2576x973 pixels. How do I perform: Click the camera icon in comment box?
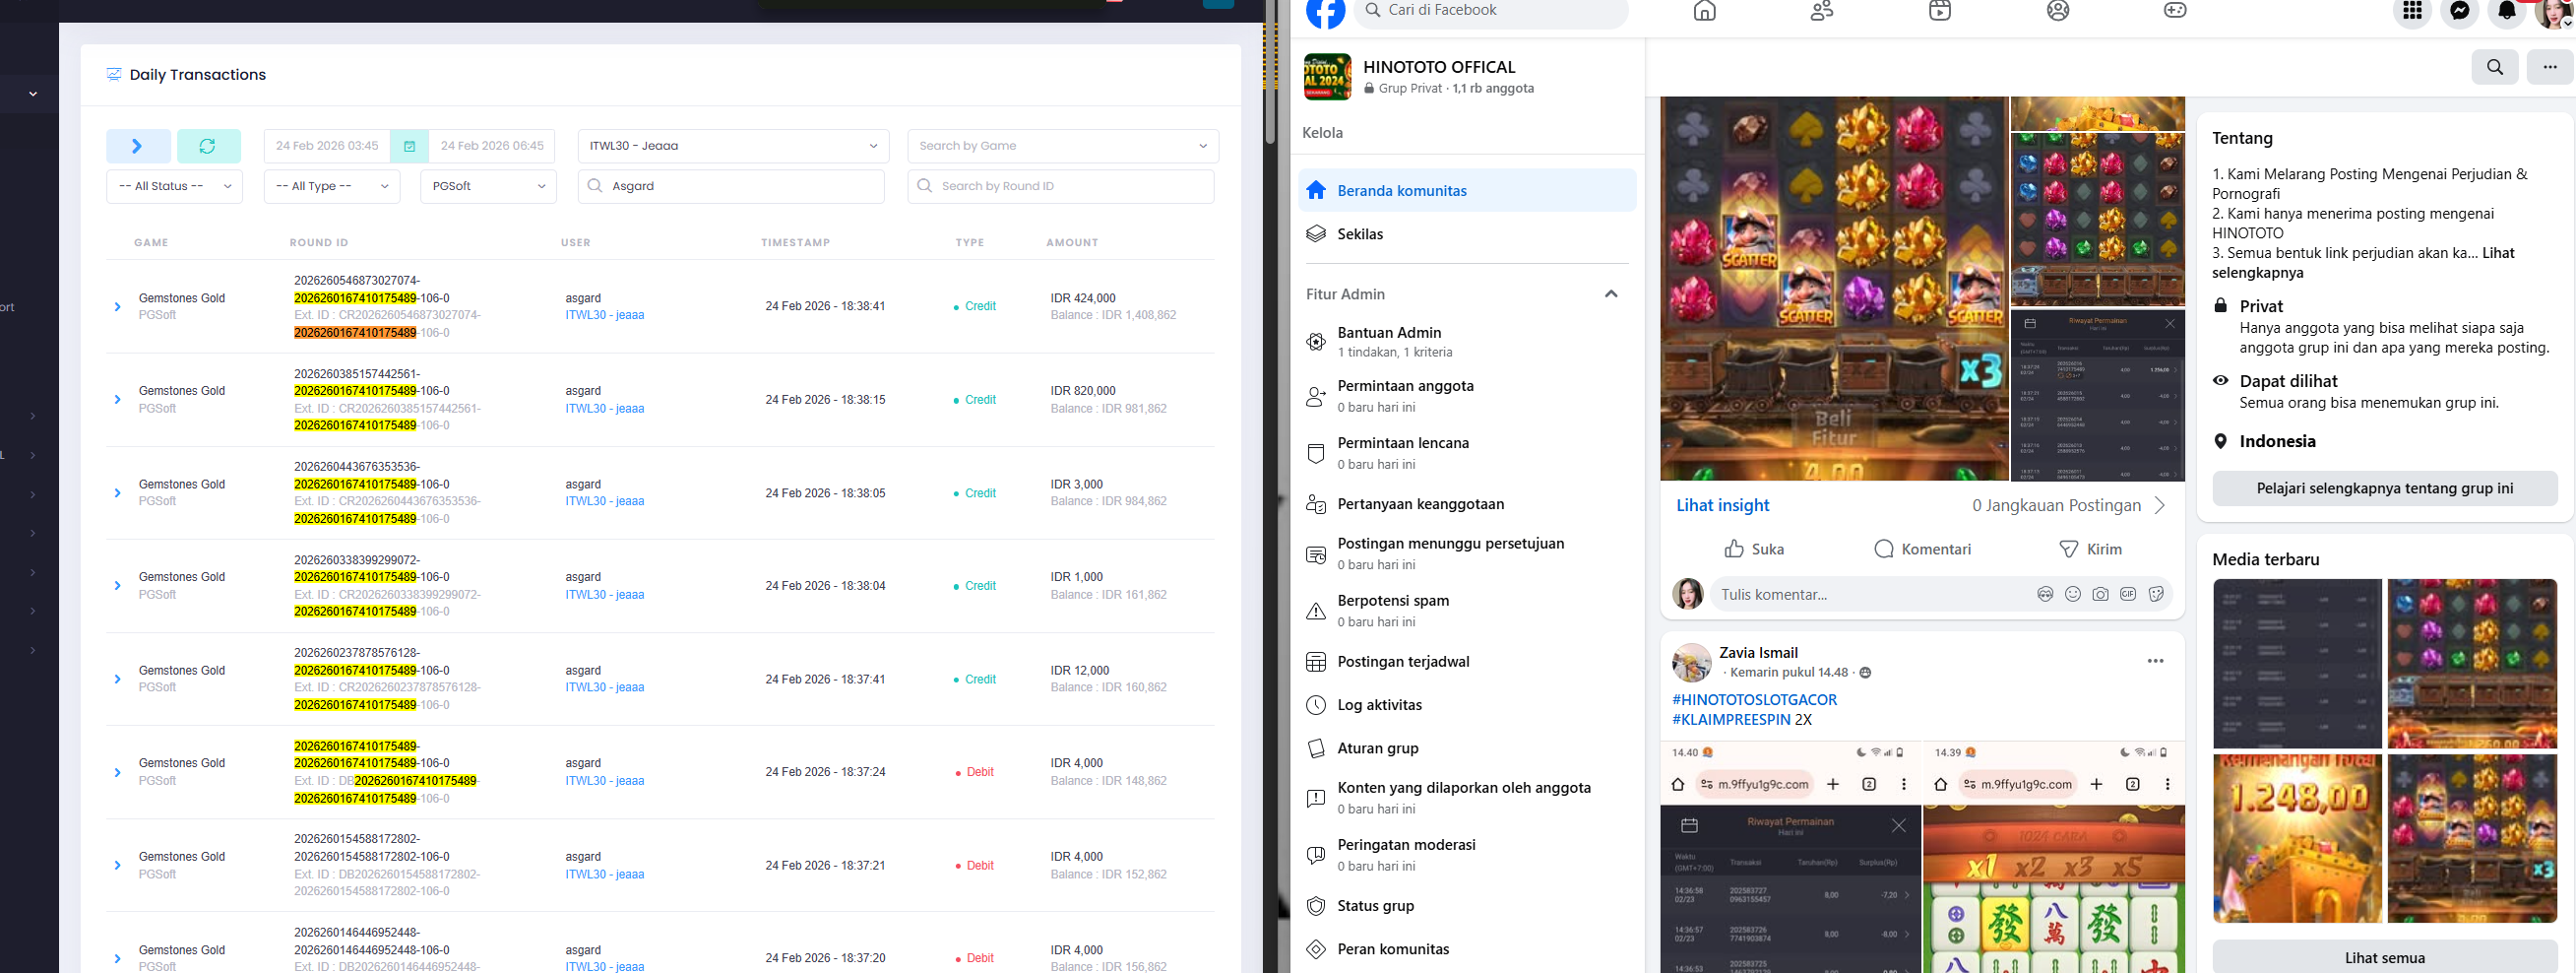[2100, 594]
